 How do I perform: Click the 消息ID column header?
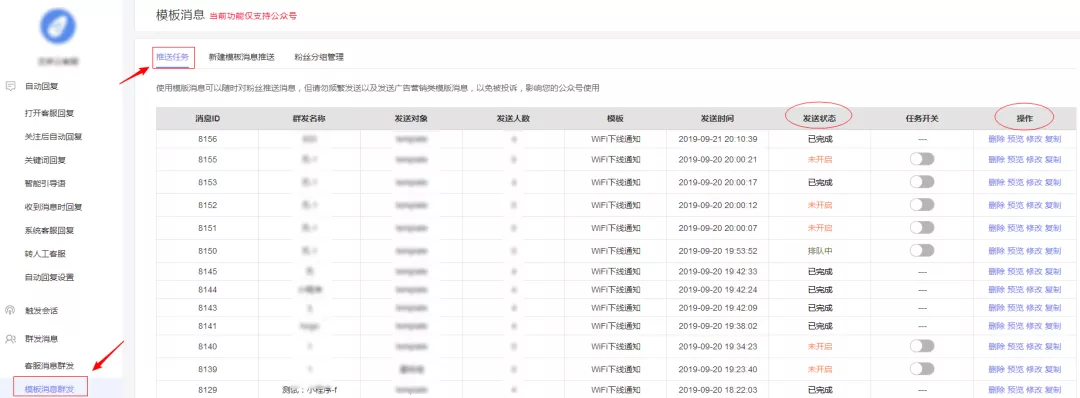click(207, 118)
